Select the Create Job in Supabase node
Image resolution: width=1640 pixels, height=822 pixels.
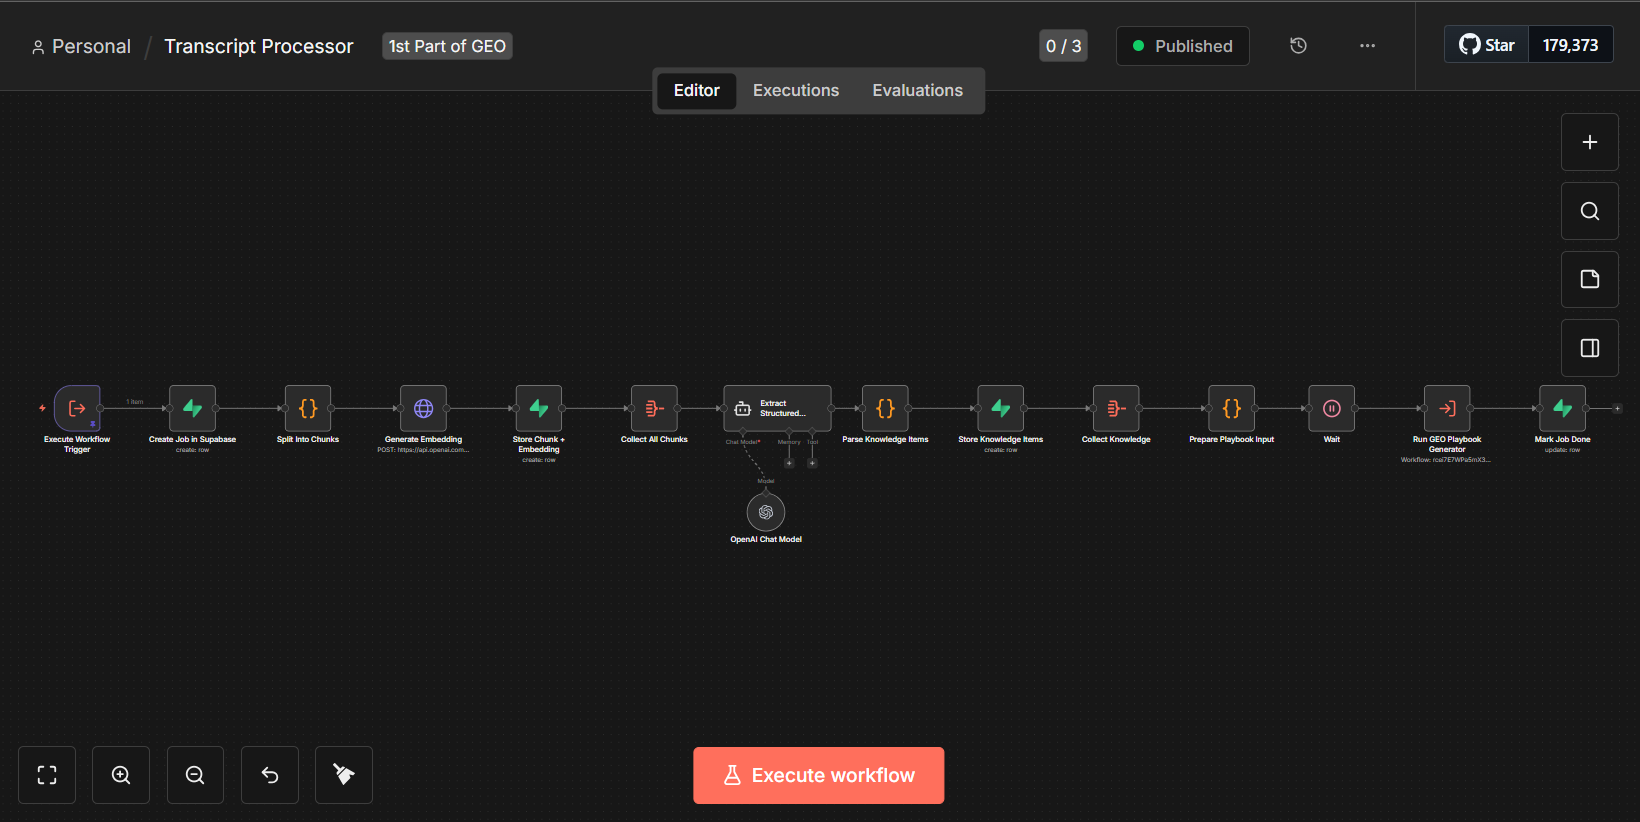pyautogui.click(x=192, y=408)
